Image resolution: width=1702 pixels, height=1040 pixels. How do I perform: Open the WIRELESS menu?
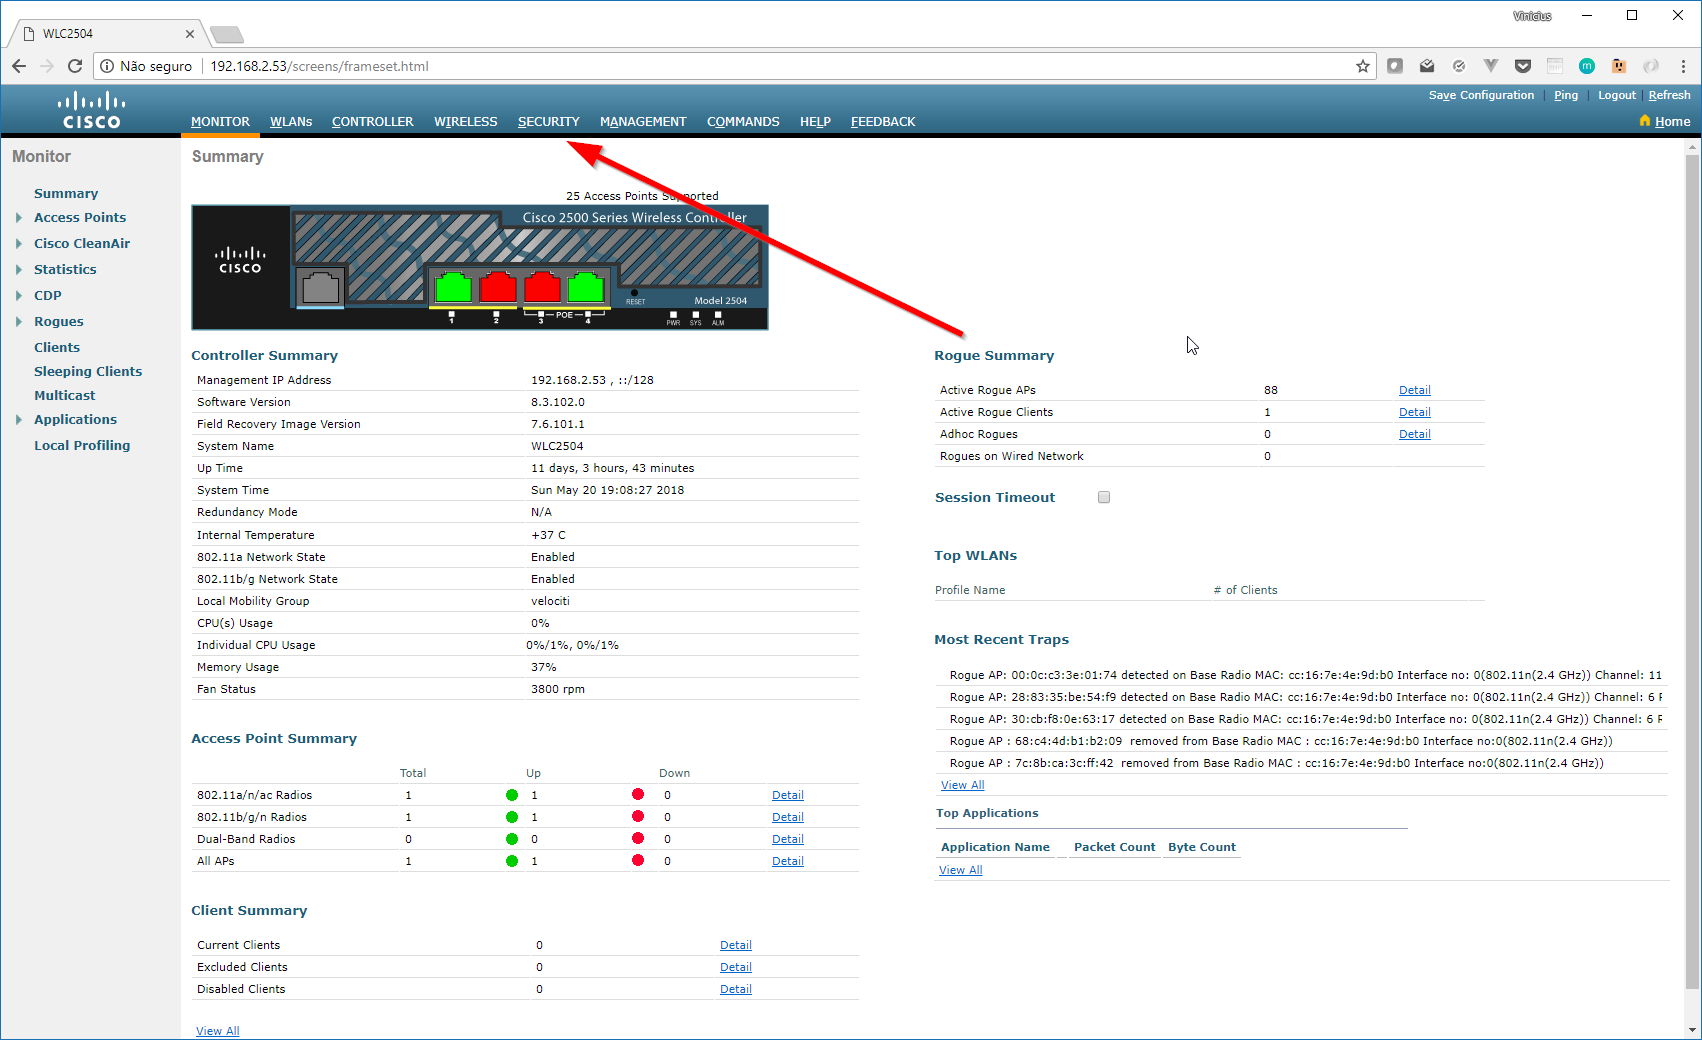pos(465,122)
